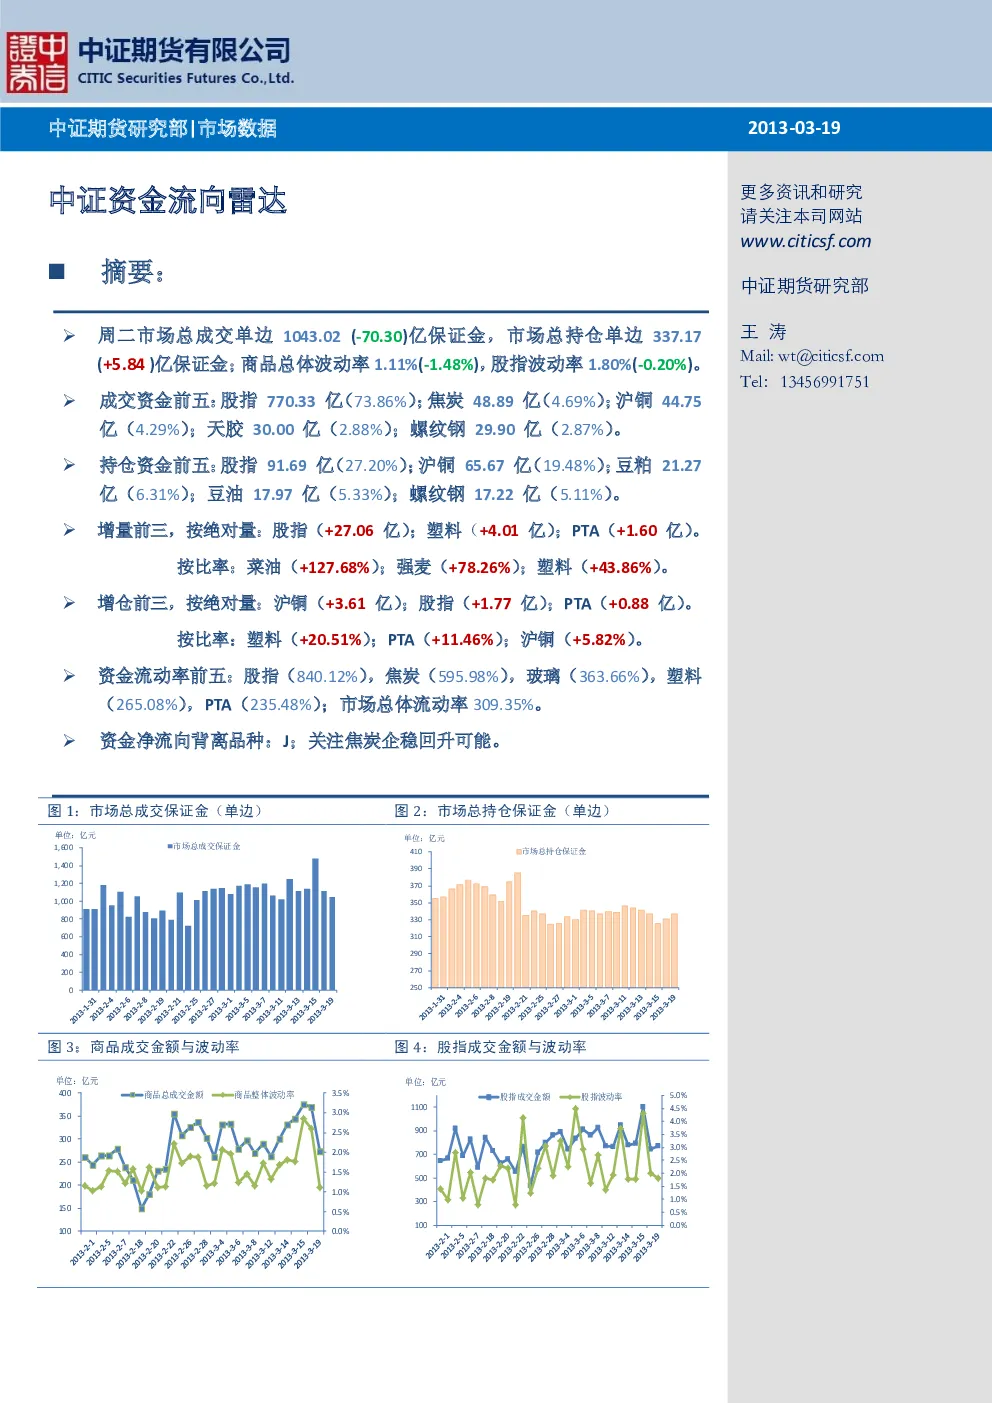Viewport: 992px width, 1403px height.
Task: Click the arrow bullet before 持仓资金前五
Action: click(69, 465)
